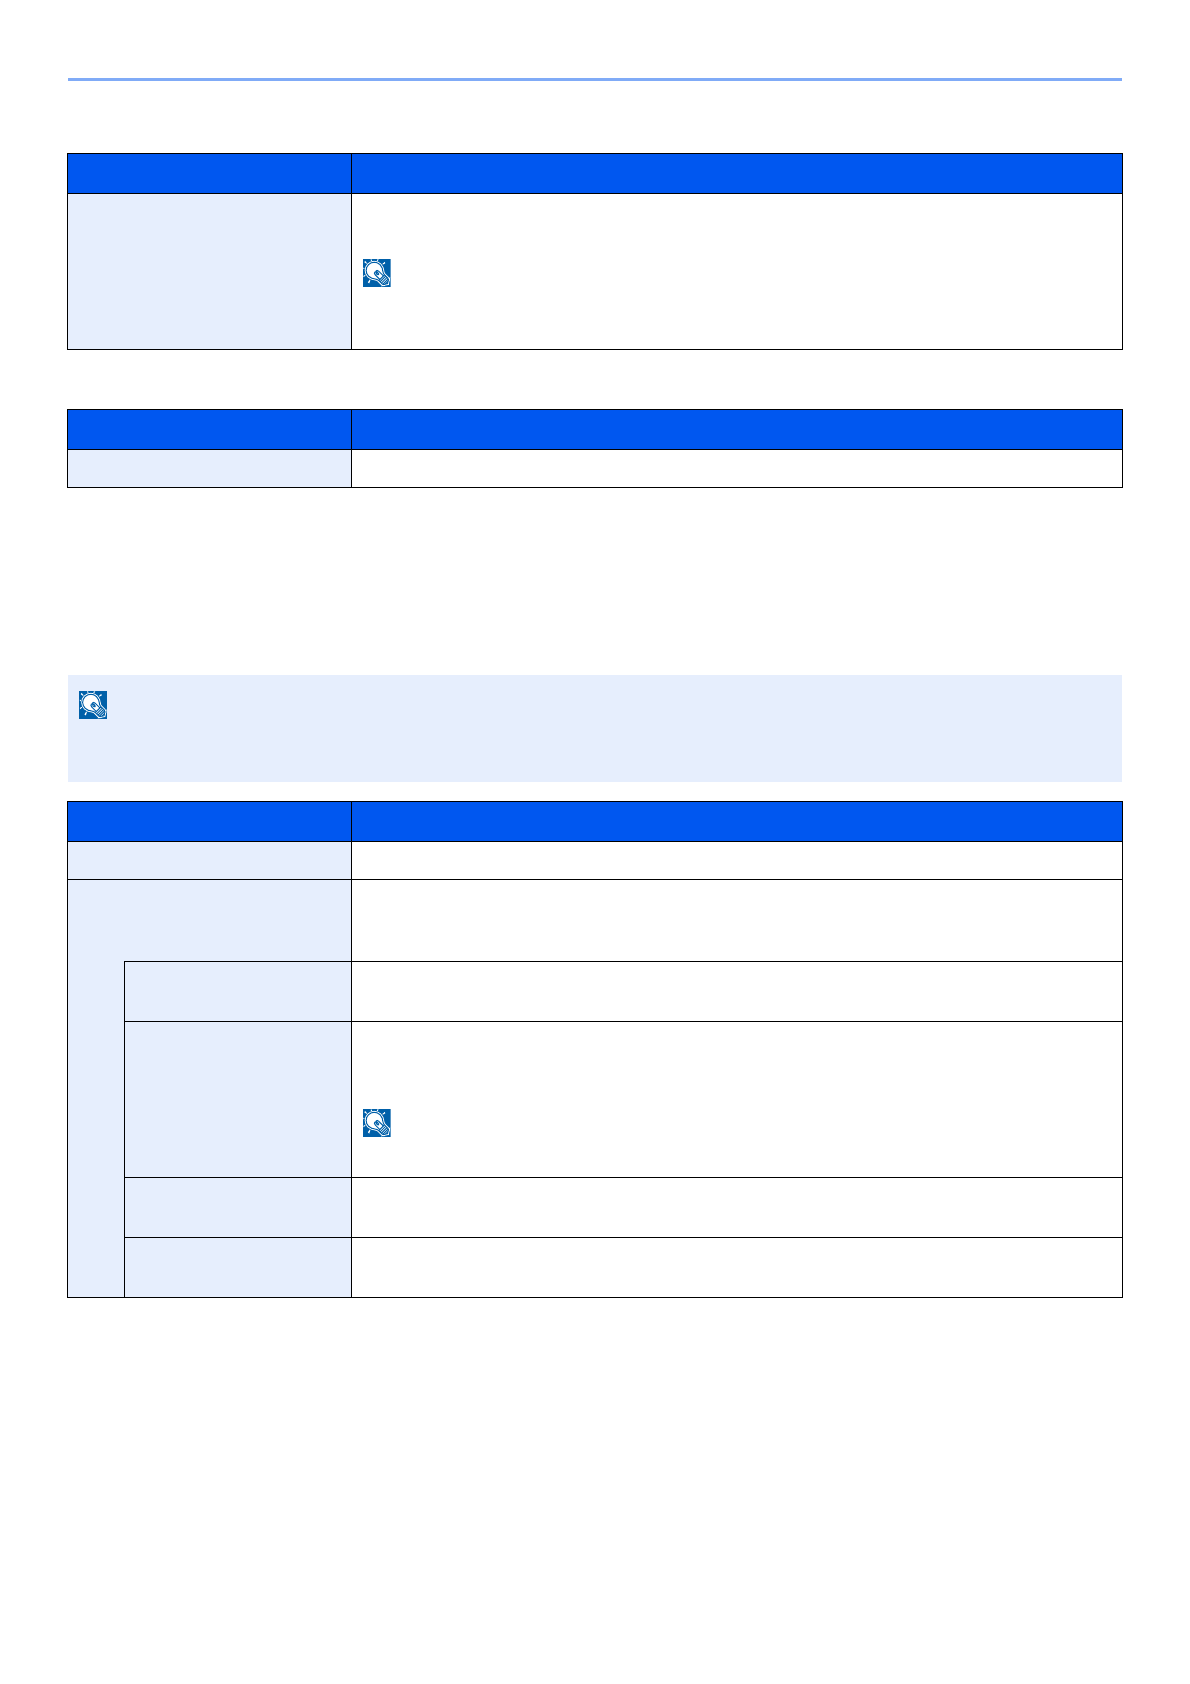
Task: Click the lightbulb note icon inside the largest table
Action: tap(377, 1123)
